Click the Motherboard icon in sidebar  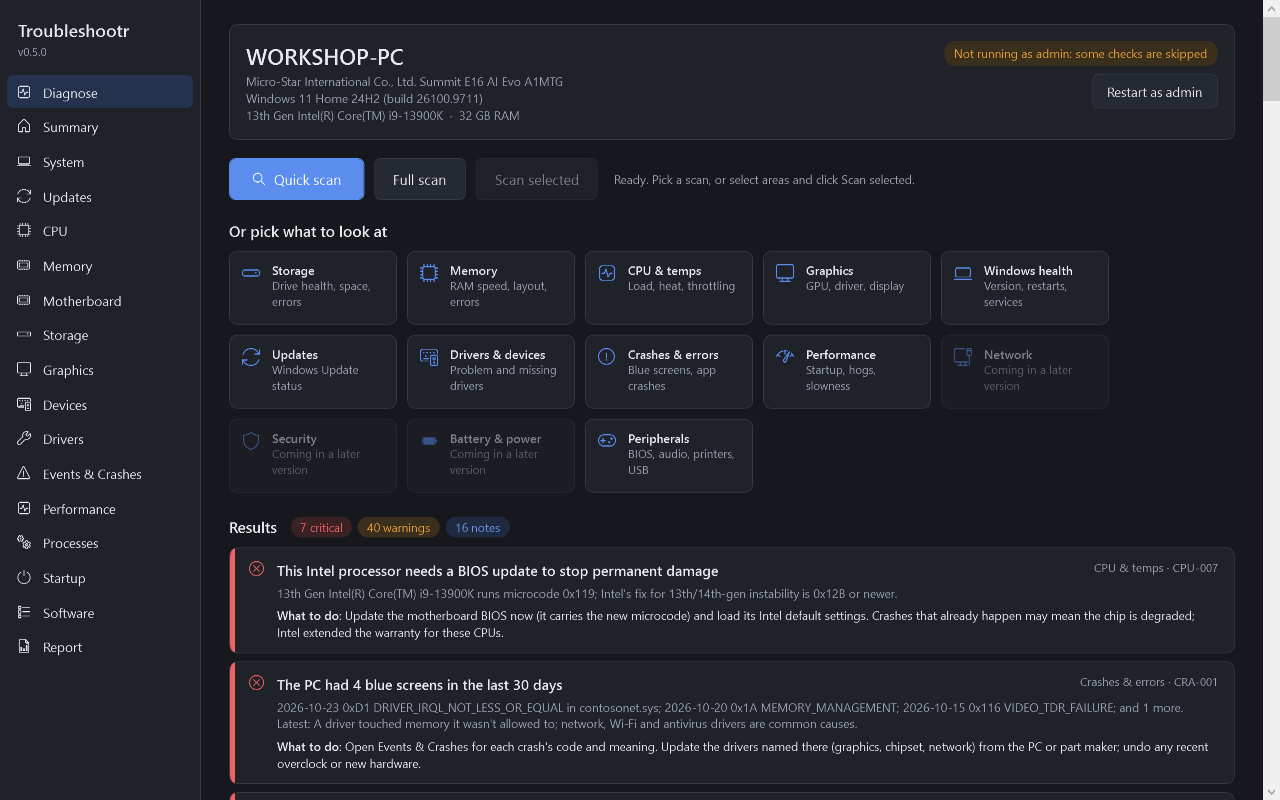tap(24, 300)
